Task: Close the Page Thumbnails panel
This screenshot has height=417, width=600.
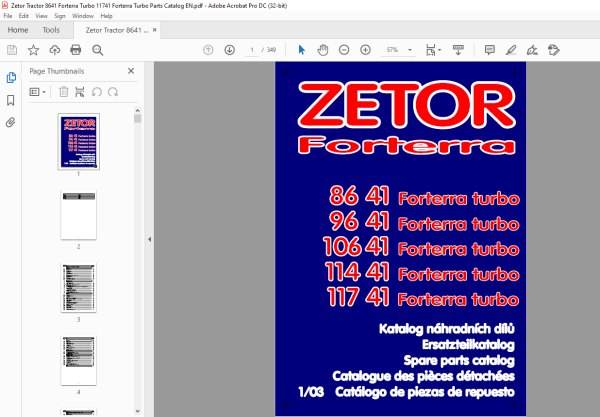Action: [x=131, y=71]
